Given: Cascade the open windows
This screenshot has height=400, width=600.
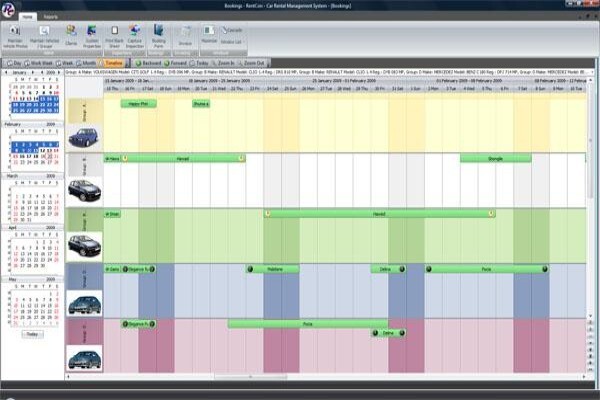Looking at the screenshot, I should coord(232,30).
